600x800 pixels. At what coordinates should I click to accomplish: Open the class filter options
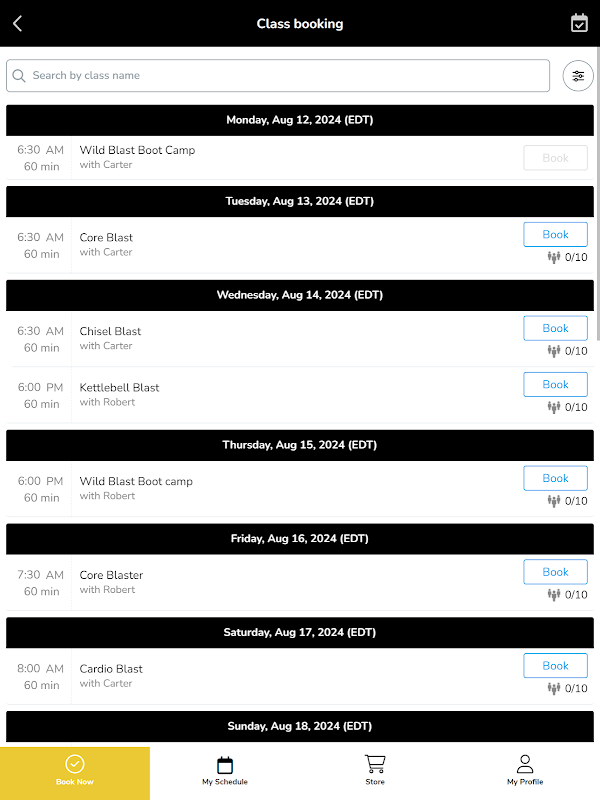(578, 76)
